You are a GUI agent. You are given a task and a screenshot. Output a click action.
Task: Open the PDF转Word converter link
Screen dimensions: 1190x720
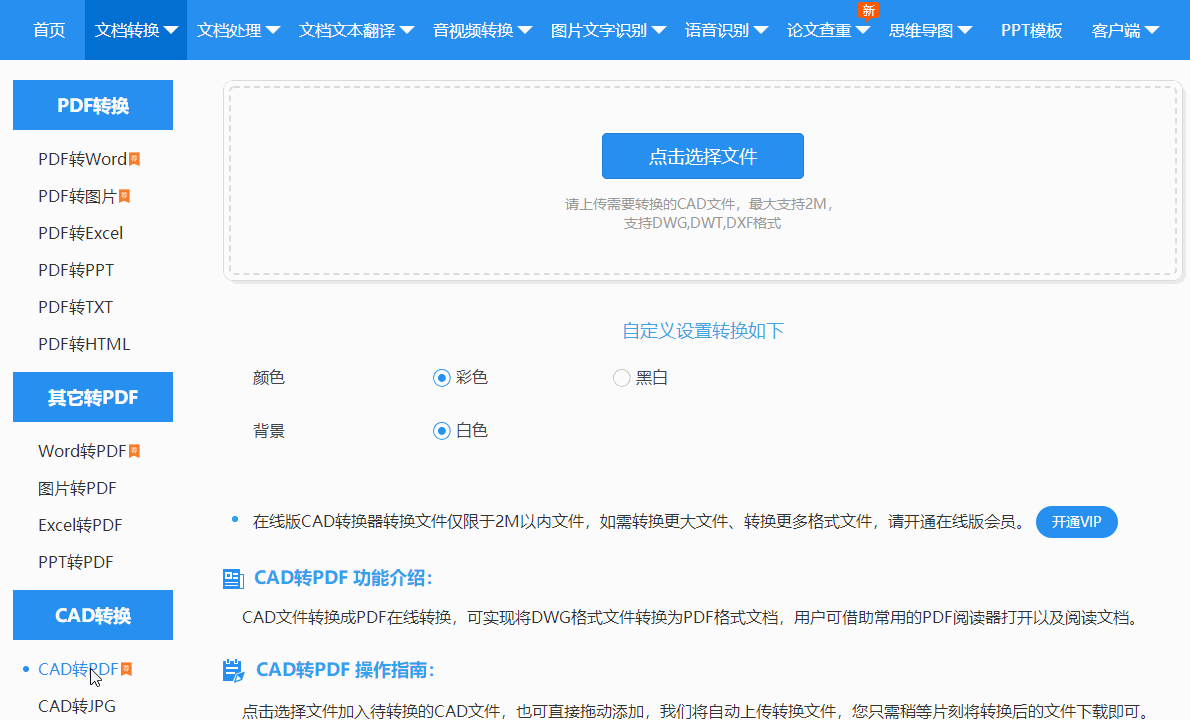(x=83, y=159)
